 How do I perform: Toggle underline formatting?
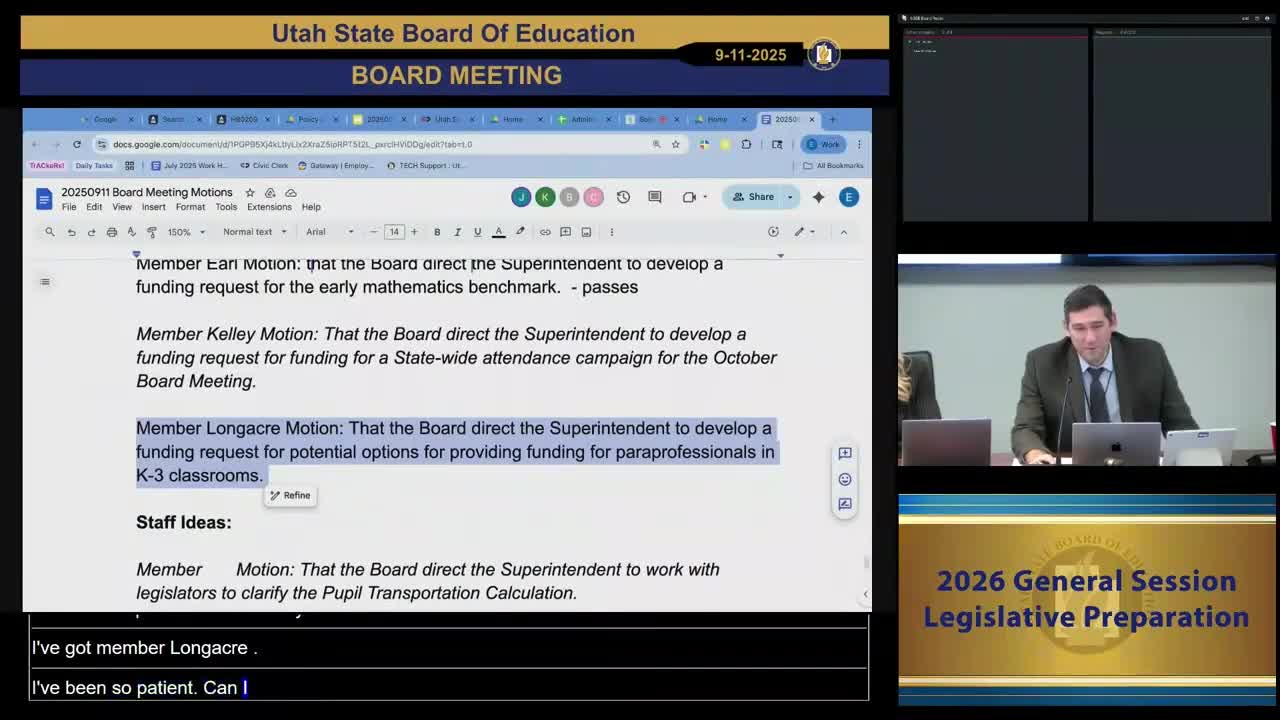(477, 231)
